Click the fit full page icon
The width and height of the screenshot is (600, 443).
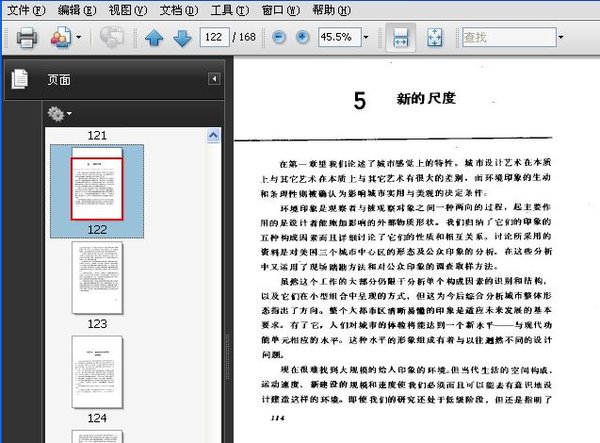point(434,37)
